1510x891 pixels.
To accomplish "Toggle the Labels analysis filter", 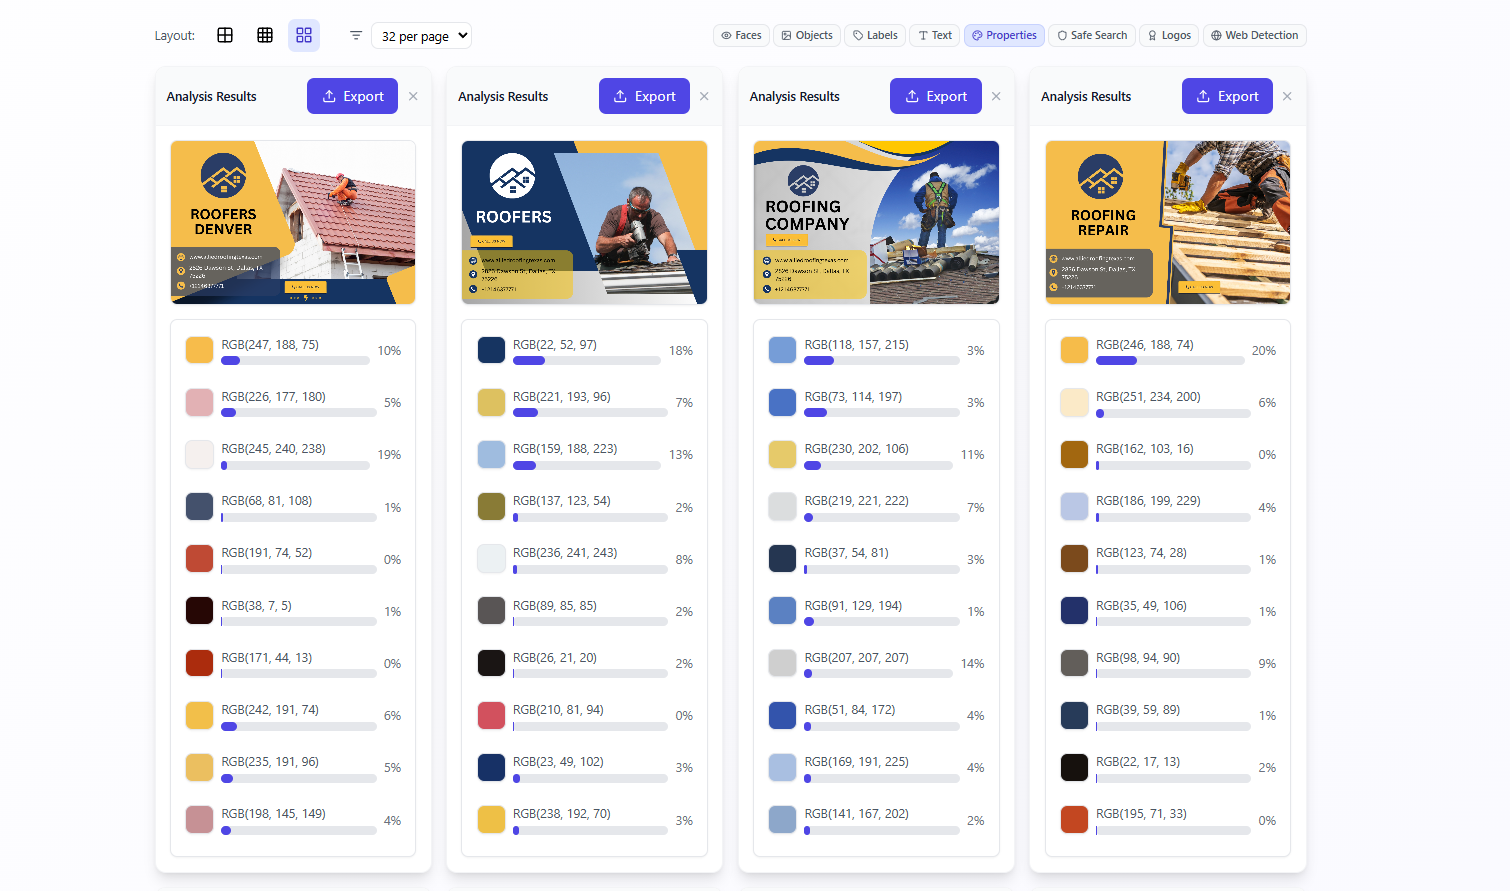I will point(875,35).
